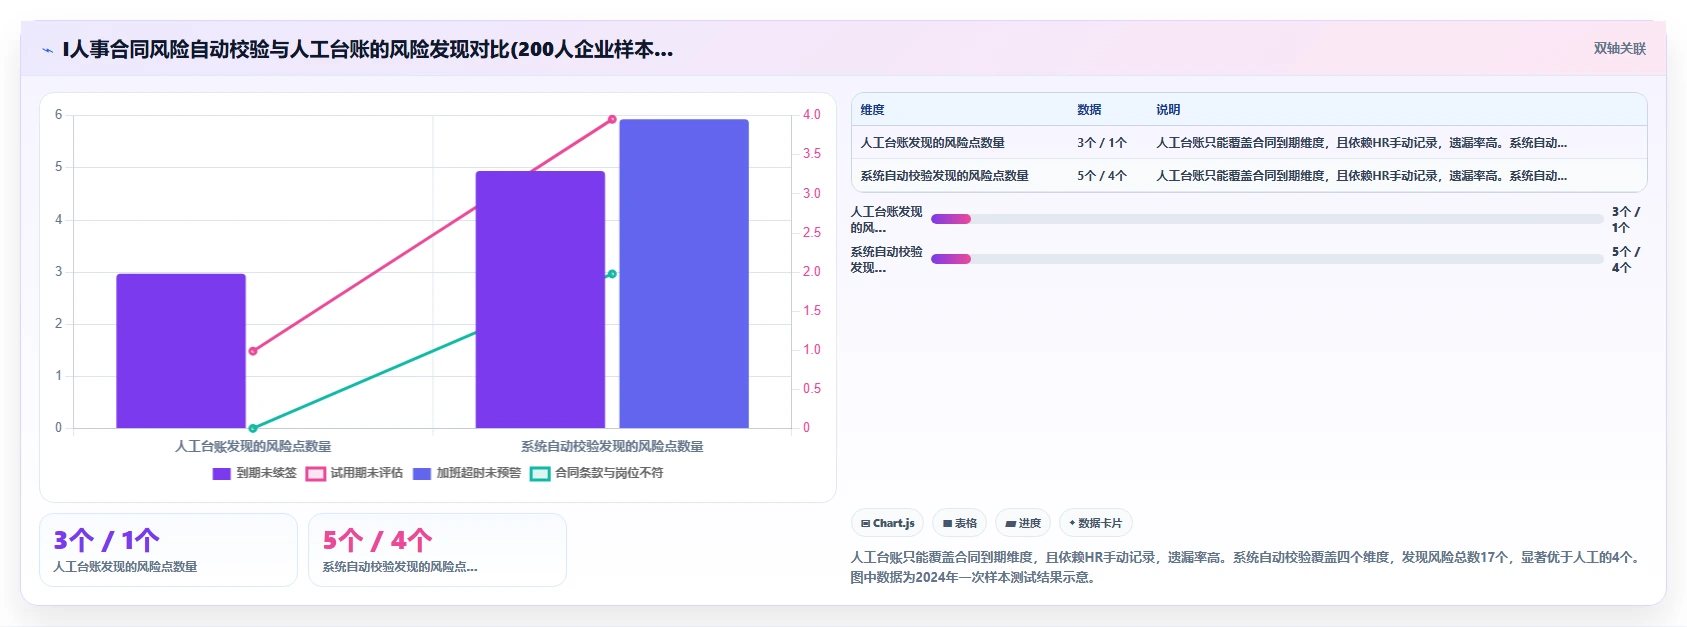Image resolution: width=1687 pixels, height=627 pixels.
Task: Click the panel title text
Action: tap(367, 49)
